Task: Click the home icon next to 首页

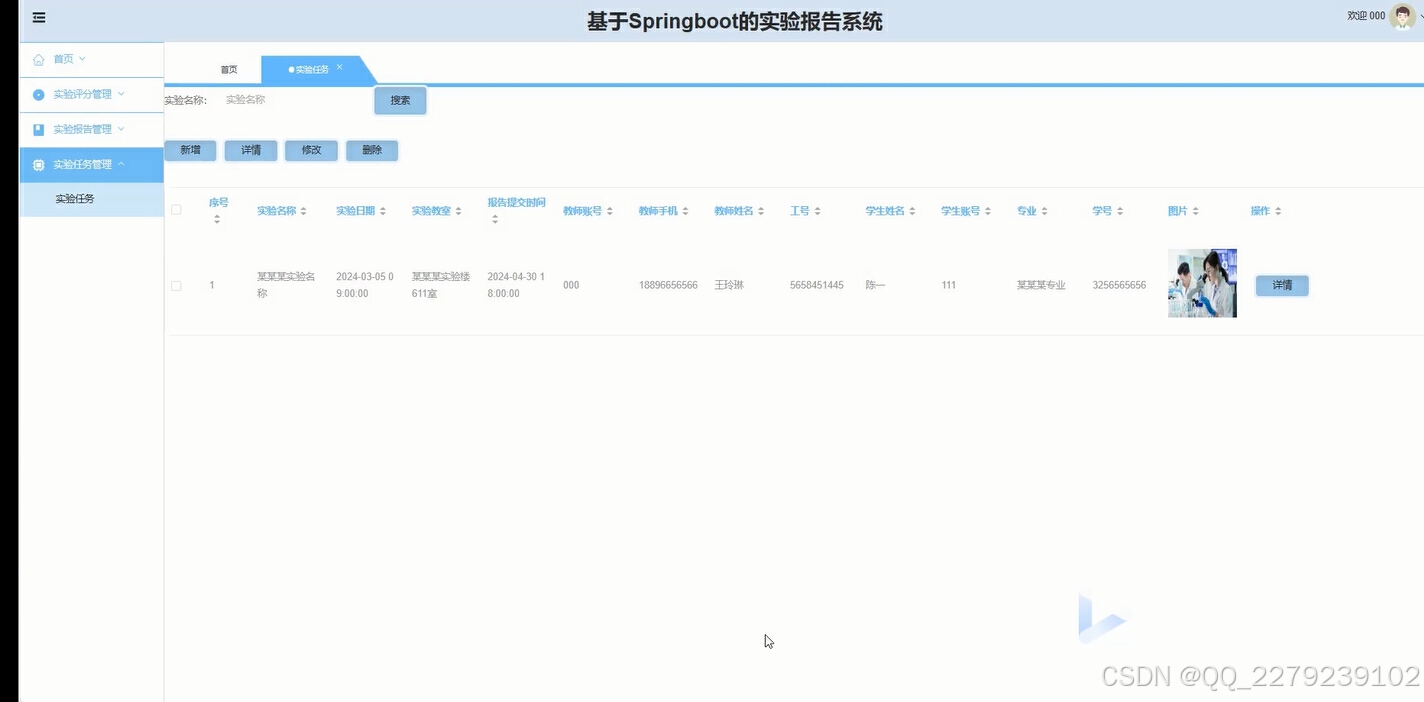Action: pos(37,58)
